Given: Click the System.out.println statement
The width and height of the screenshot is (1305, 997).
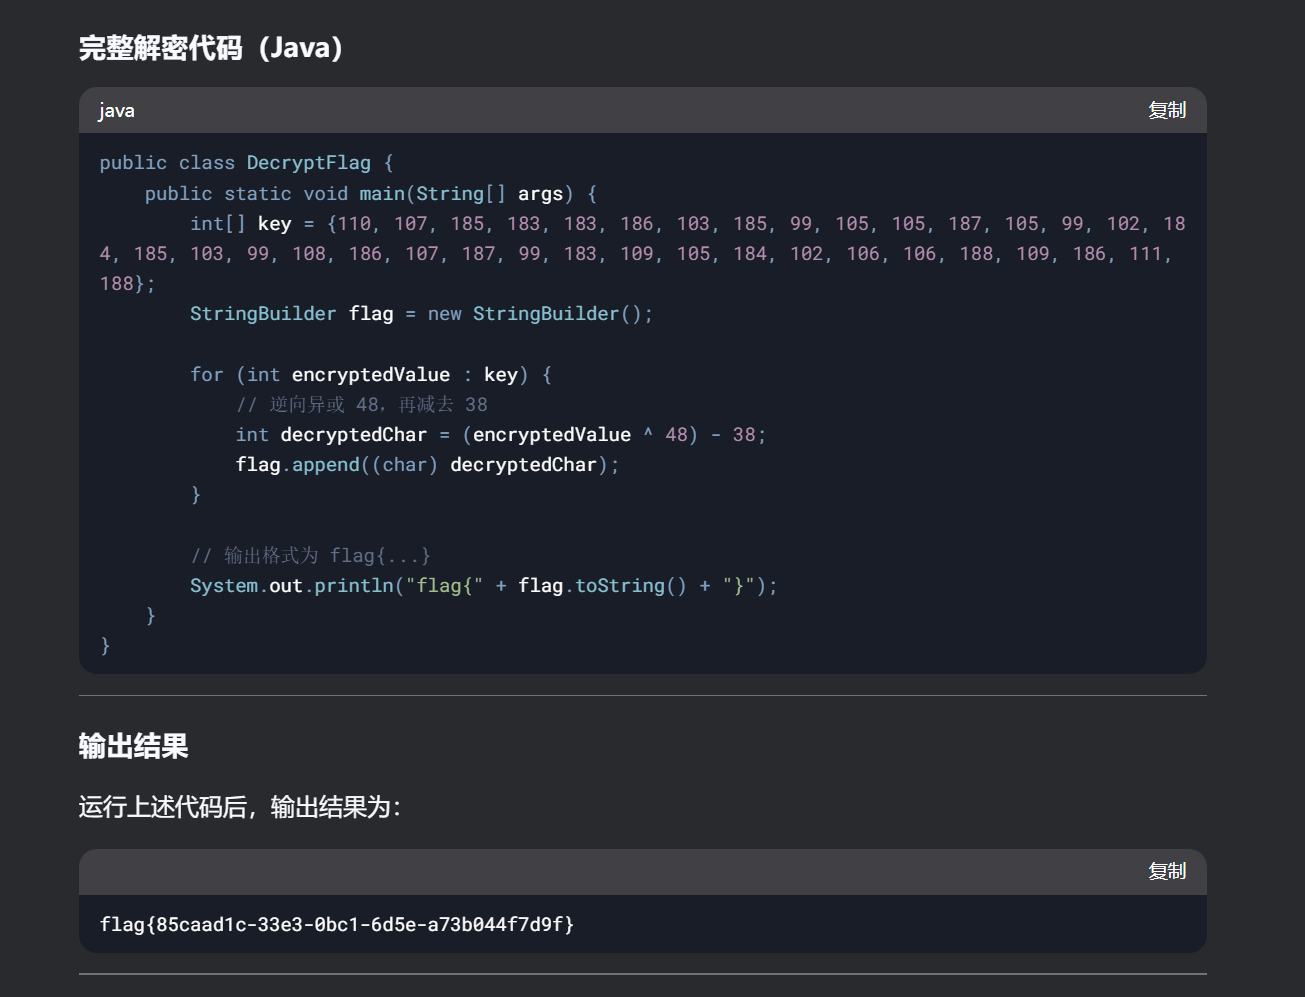Looking at the screenshot, I should 291,586.
